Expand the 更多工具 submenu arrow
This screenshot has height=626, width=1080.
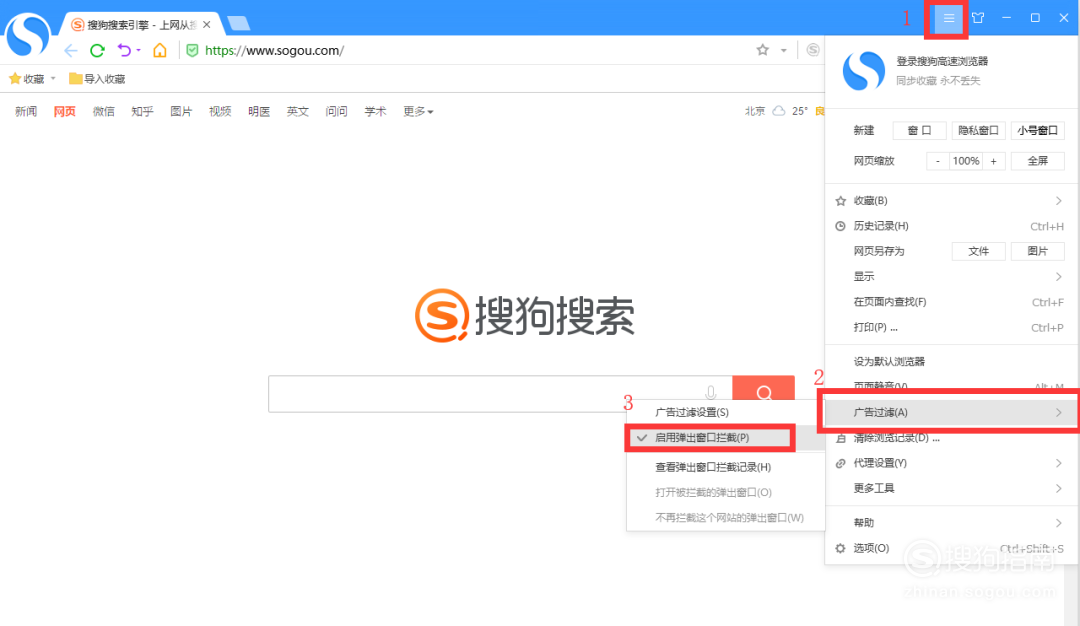coord(1059,488)
